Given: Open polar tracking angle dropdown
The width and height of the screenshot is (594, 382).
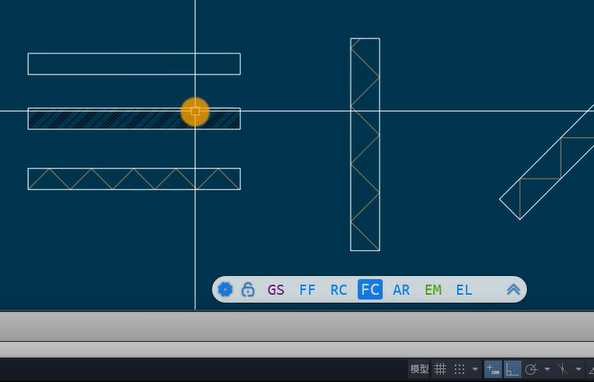Looking at the screenshot, I should pyautogui.click(x=547, y=369).
